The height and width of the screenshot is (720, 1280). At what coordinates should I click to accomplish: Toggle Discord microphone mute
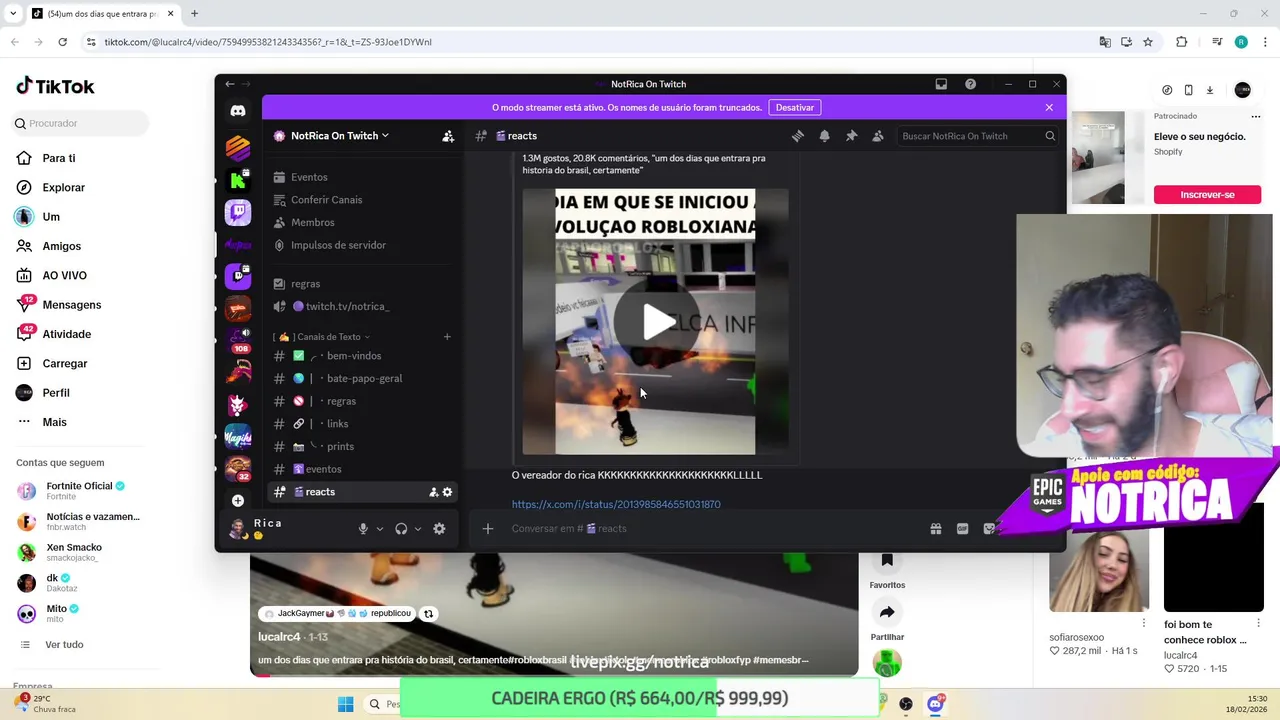pyautogui.click(x=363, y=529)
